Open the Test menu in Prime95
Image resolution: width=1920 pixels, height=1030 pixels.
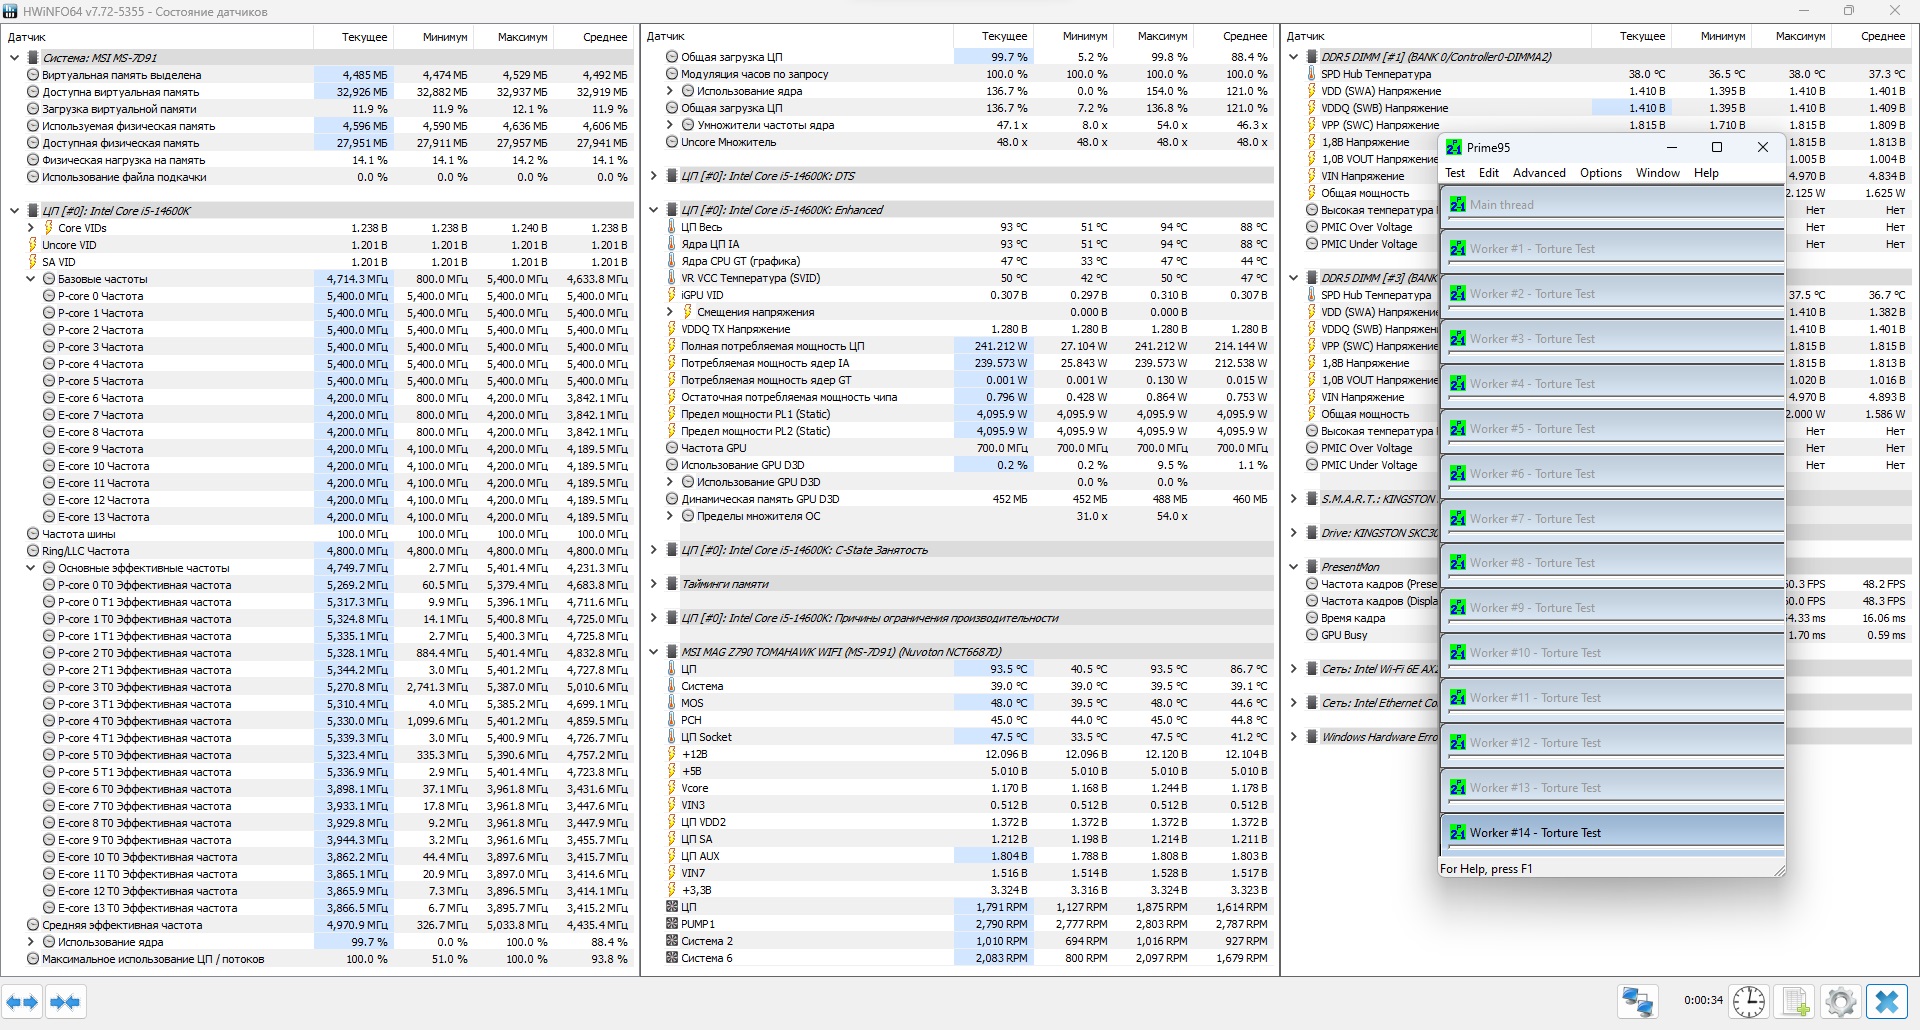(1455, 173)
